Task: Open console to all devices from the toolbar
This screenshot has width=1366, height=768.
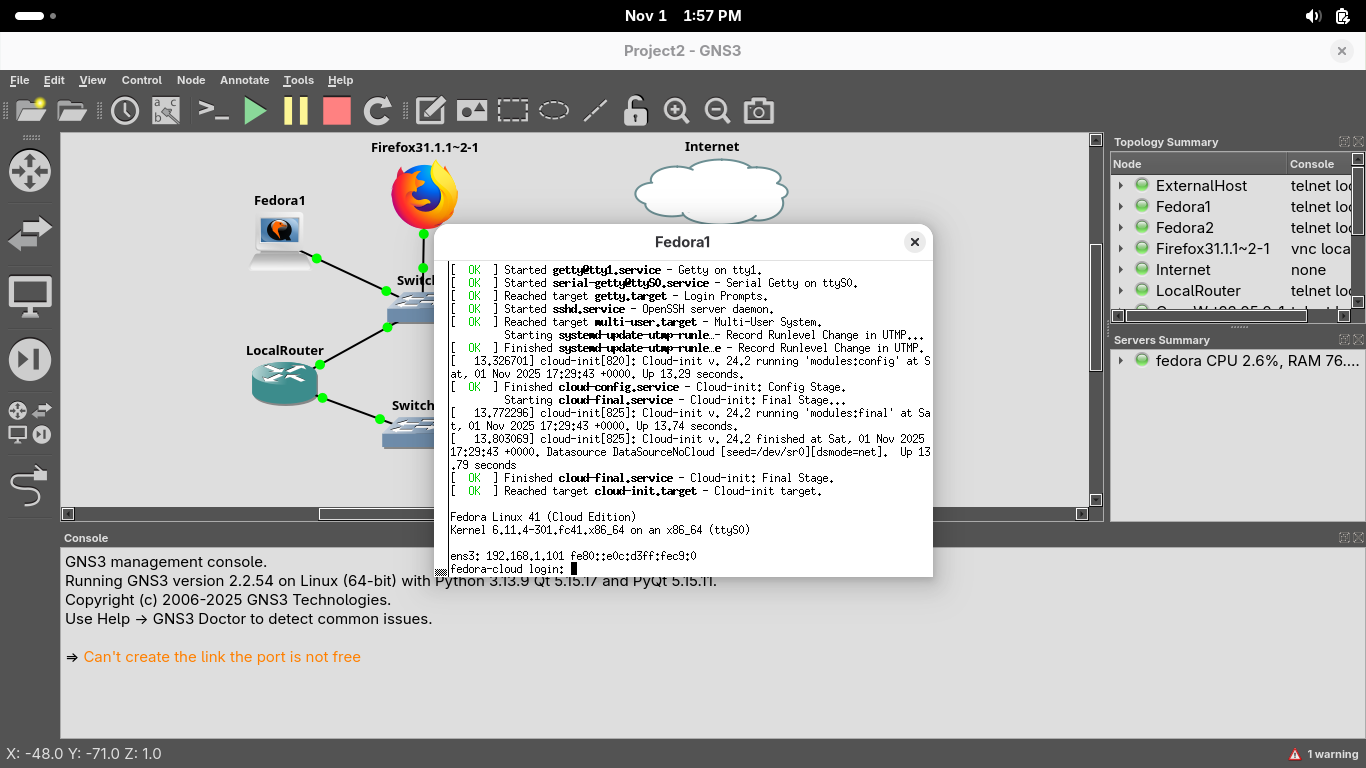Action: click(x=213, y=111)
